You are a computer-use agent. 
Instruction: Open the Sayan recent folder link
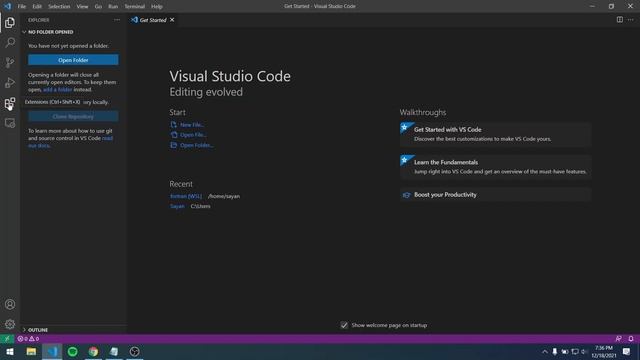pyautogui.click(x=177, y=206)
